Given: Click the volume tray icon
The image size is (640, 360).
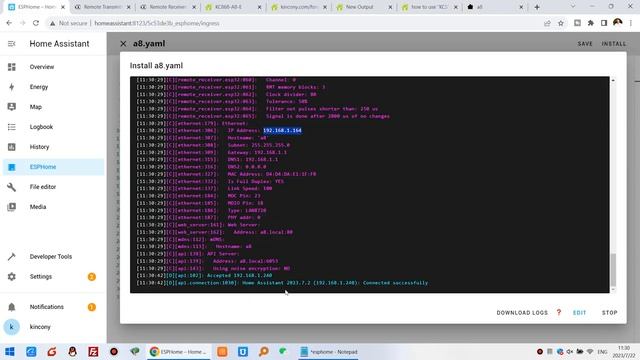Looking at the screenshot, I should [570, 351].
